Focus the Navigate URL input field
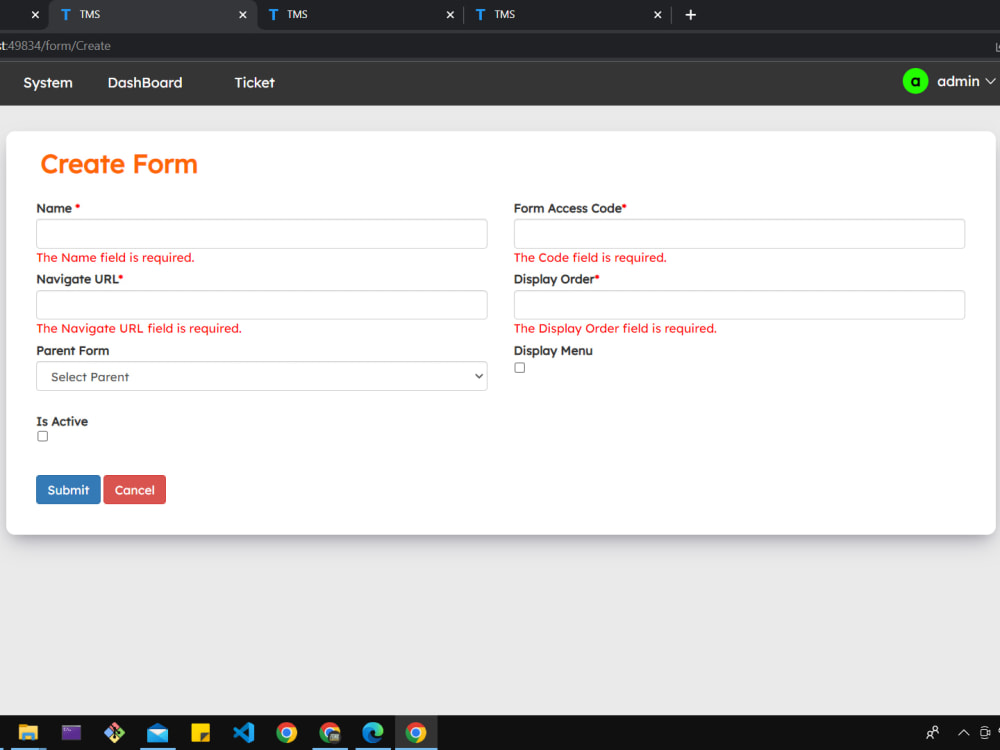 tap(261, 305)
